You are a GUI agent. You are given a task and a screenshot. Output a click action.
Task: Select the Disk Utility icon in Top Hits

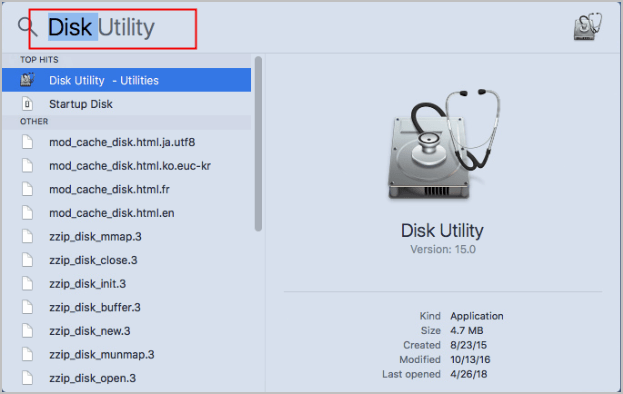[x=27, y=80]
